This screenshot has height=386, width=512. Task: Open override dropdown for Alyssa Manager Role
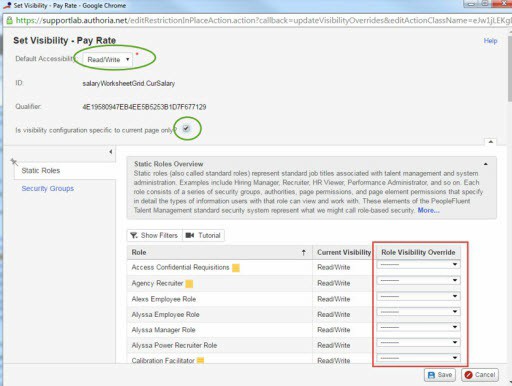(x=418, y=327)
